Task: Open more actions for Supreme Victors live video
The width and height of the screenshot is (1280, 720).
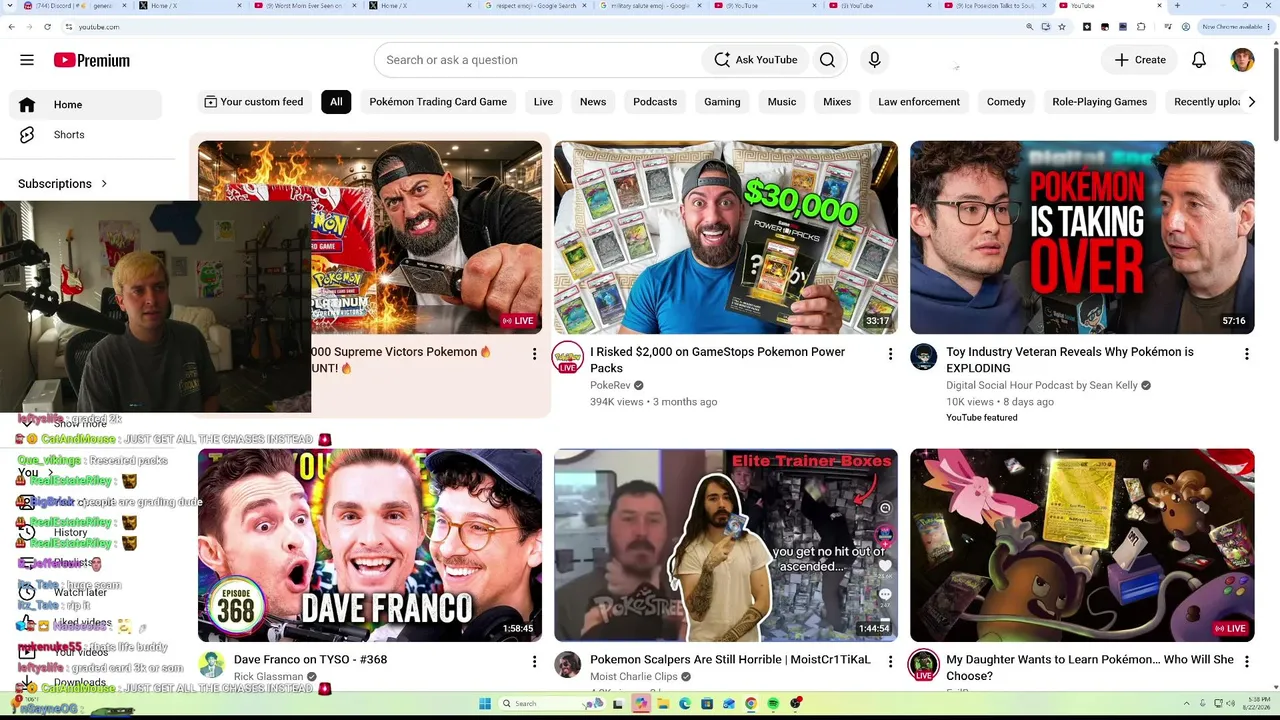Action: point(534,354)
